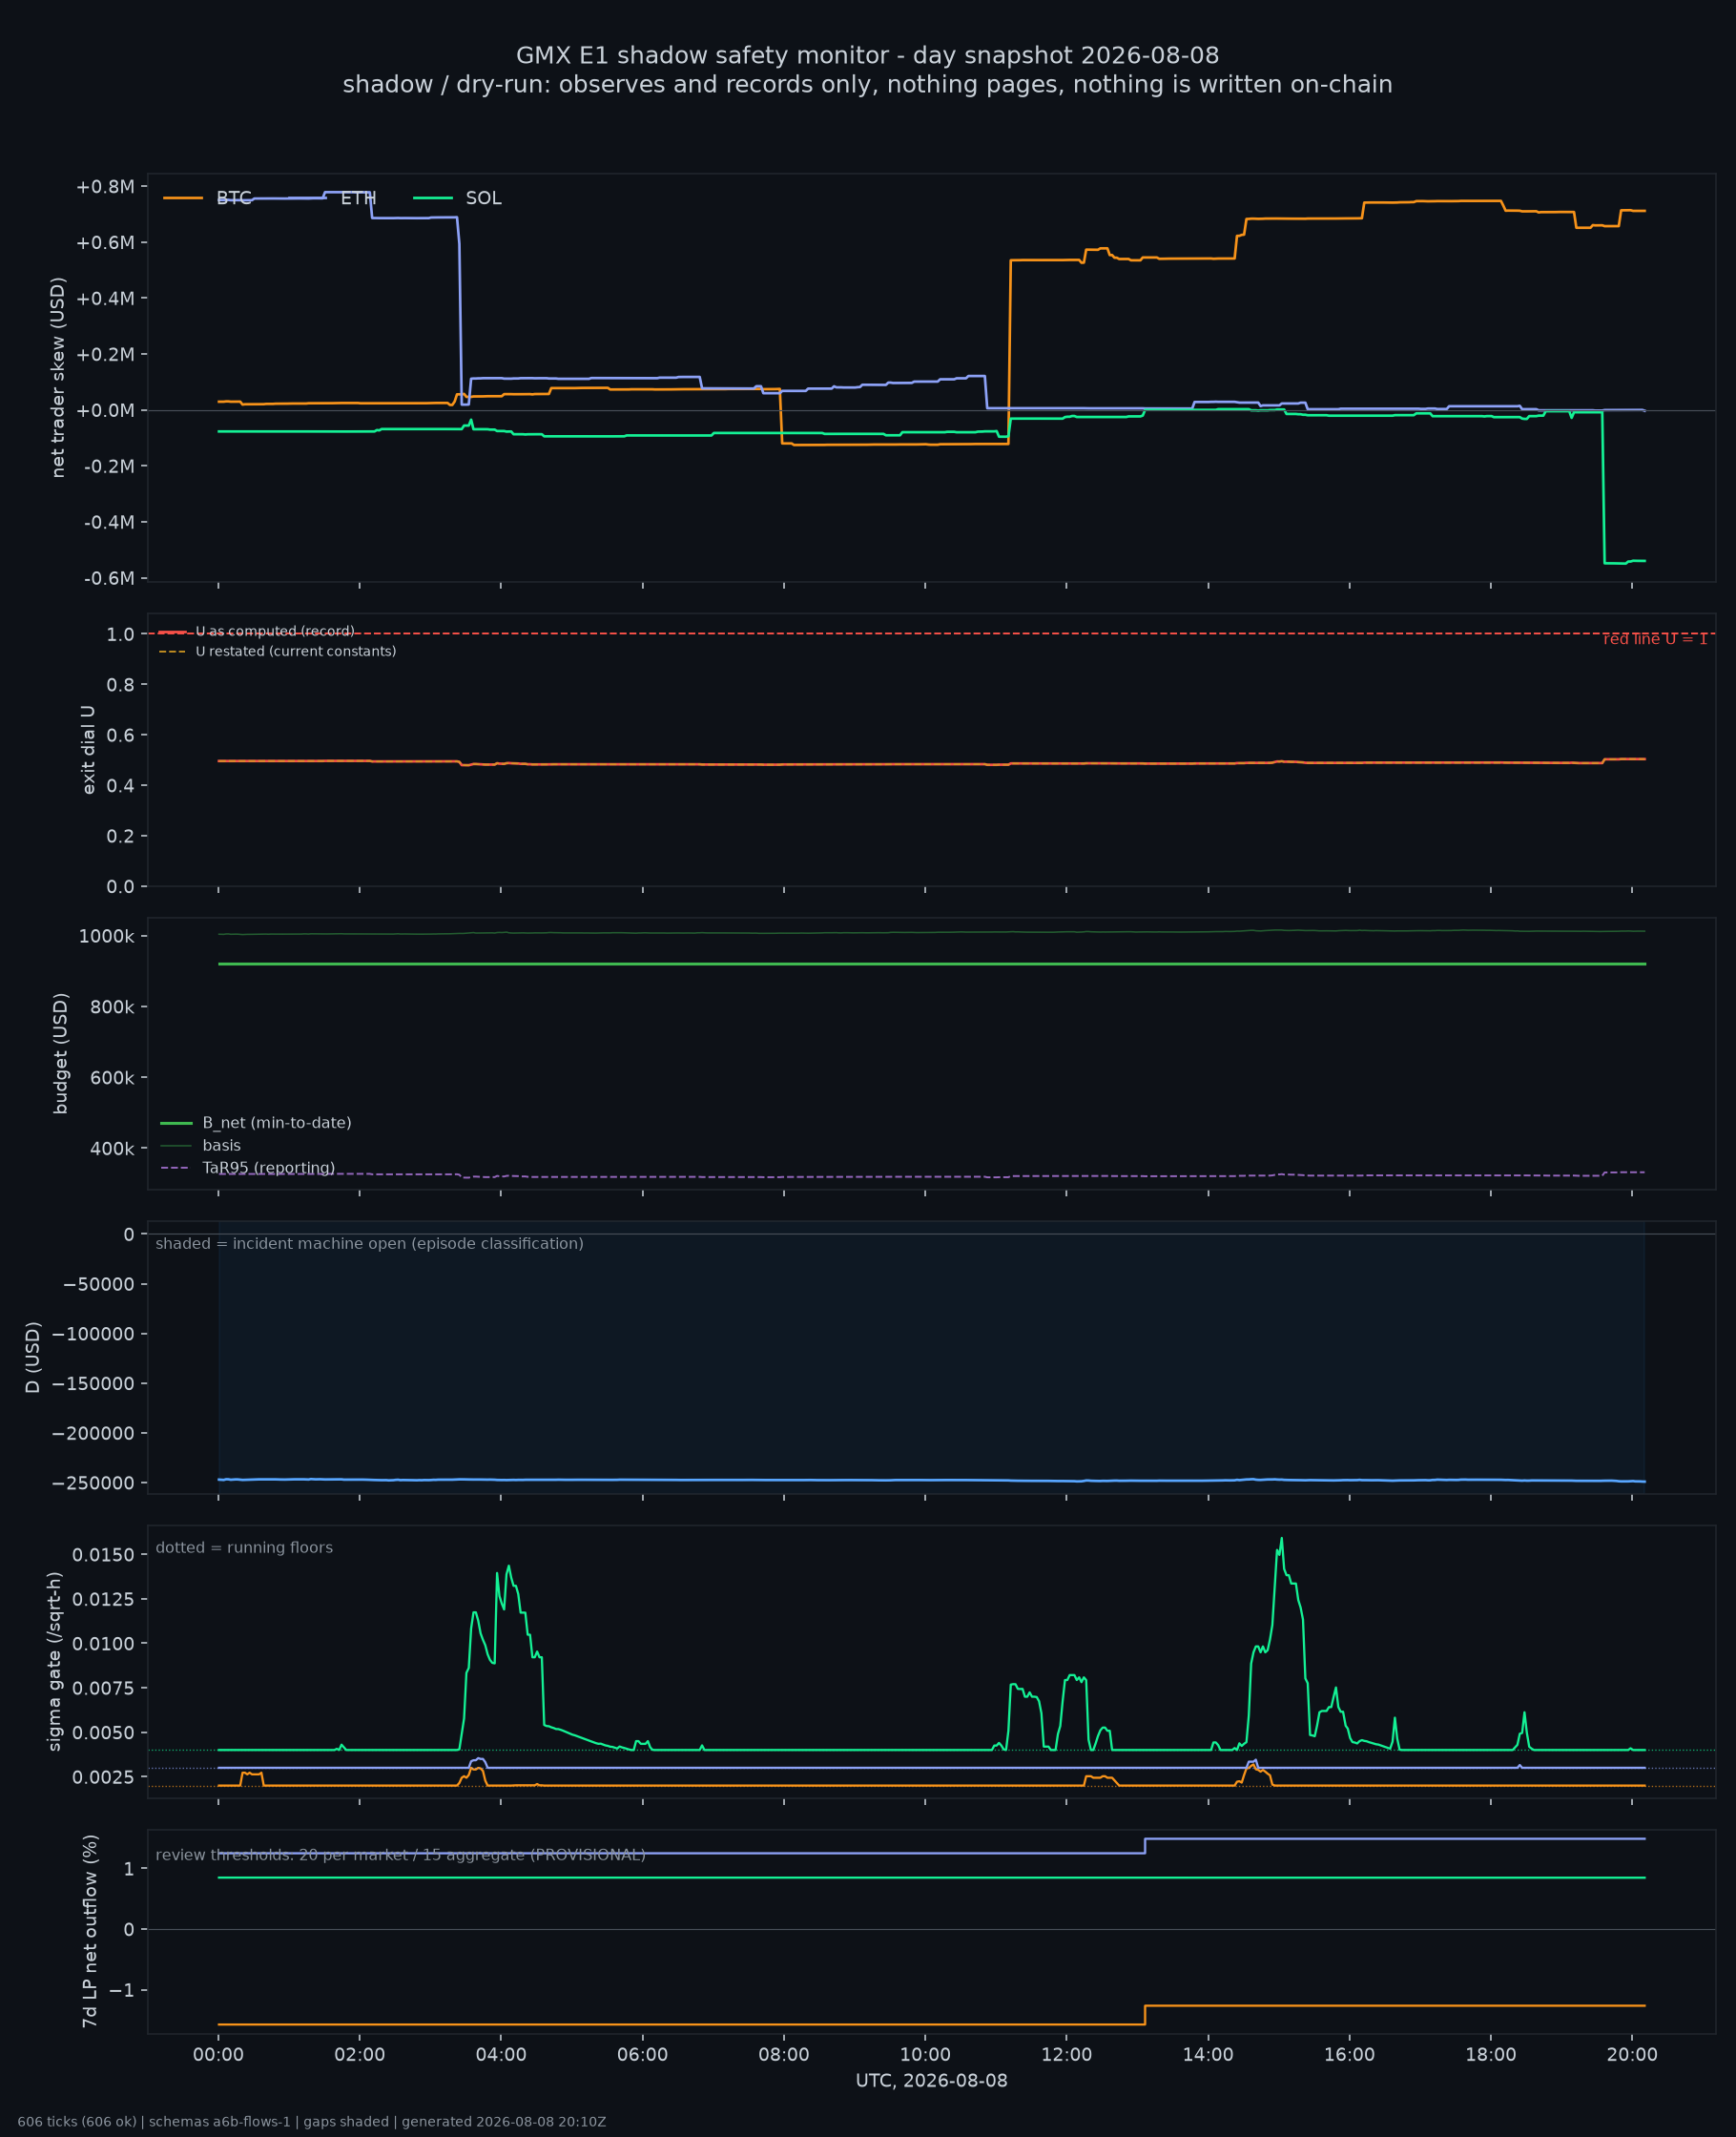This screenshot has height=2137, width=1736.
Task: Click the '400k' budget axis tick
Action: [112, 1150]
